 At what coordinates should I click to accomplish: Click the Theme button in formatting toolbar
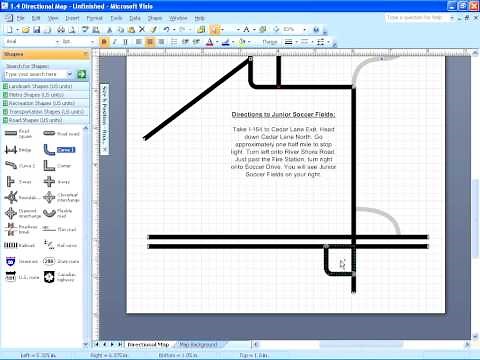270,42
